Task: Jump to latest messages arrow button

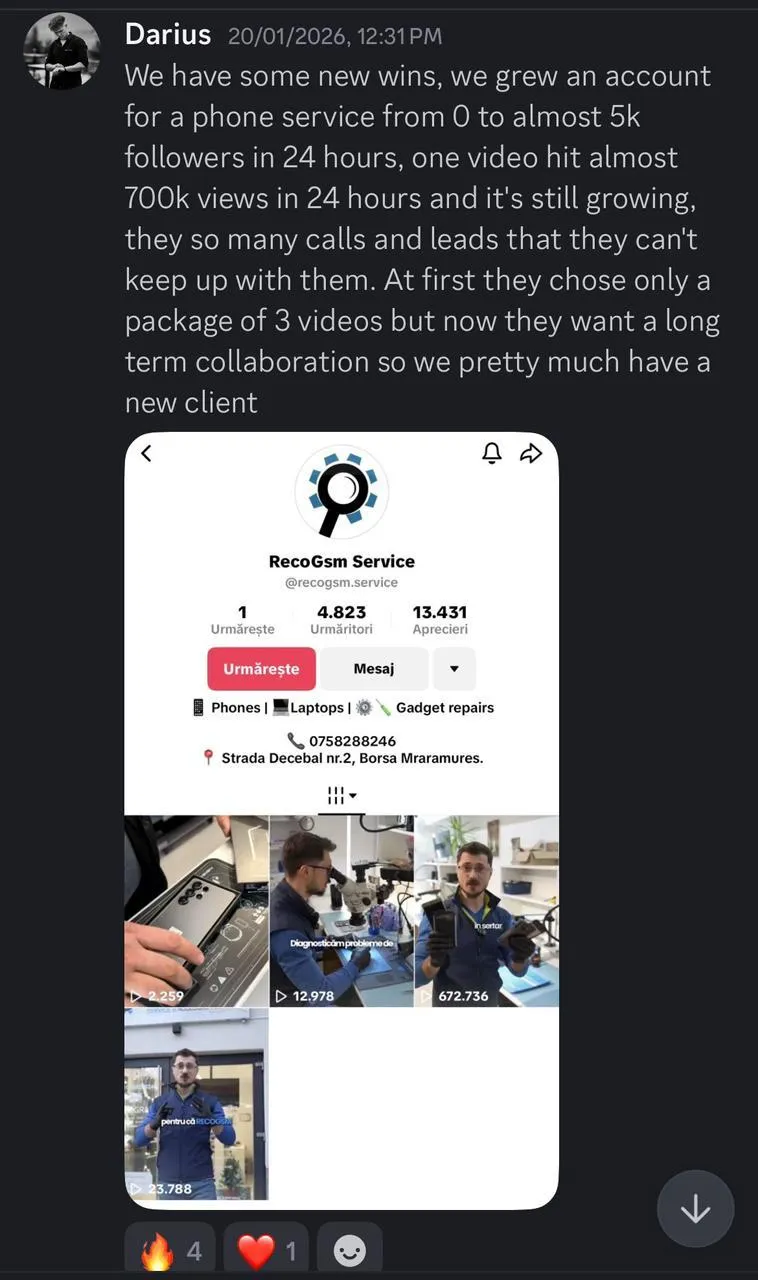Action: tap(695, 1209)
